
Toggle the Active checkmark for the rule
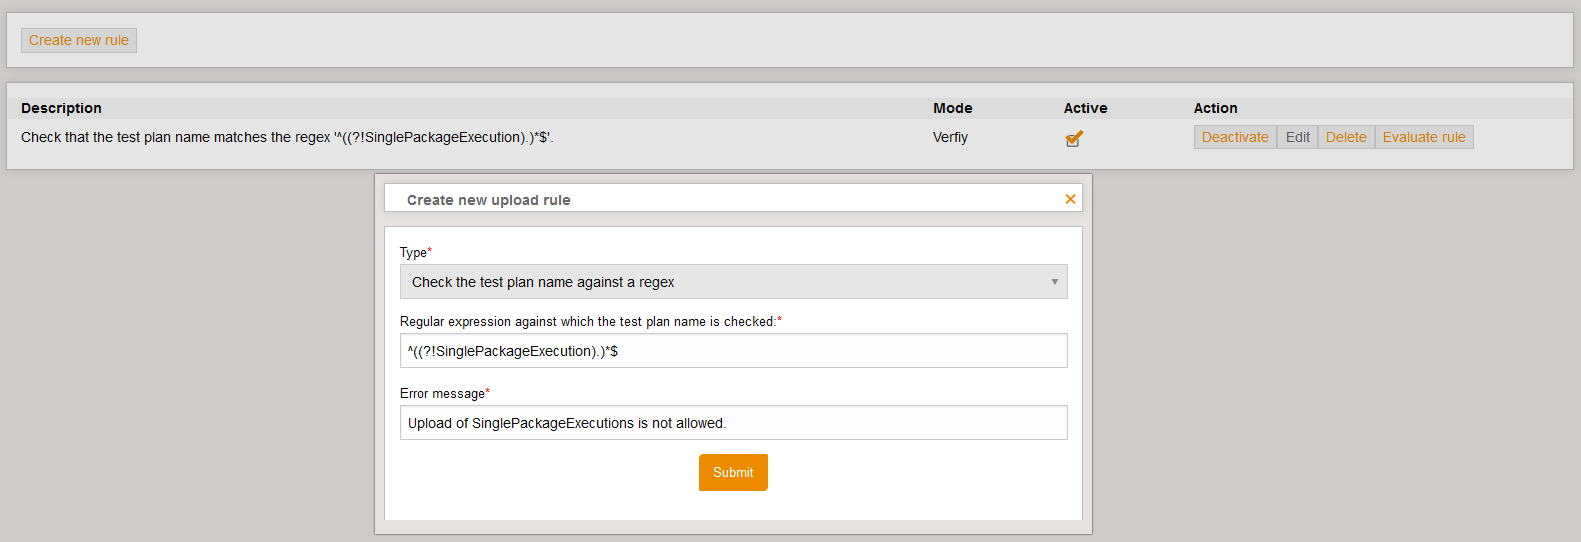pos(1074,138)
